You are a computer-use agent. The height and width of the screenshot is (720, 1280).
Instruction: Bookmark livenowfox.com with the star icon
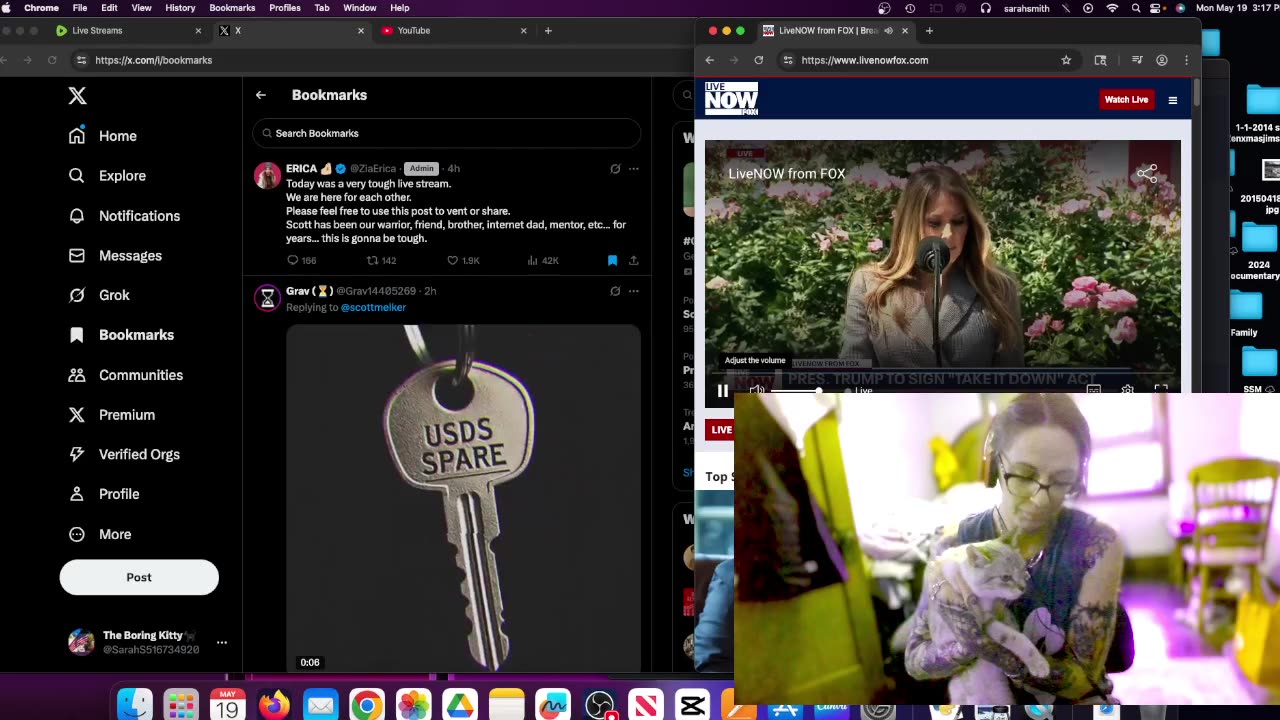pos(1066,60)
